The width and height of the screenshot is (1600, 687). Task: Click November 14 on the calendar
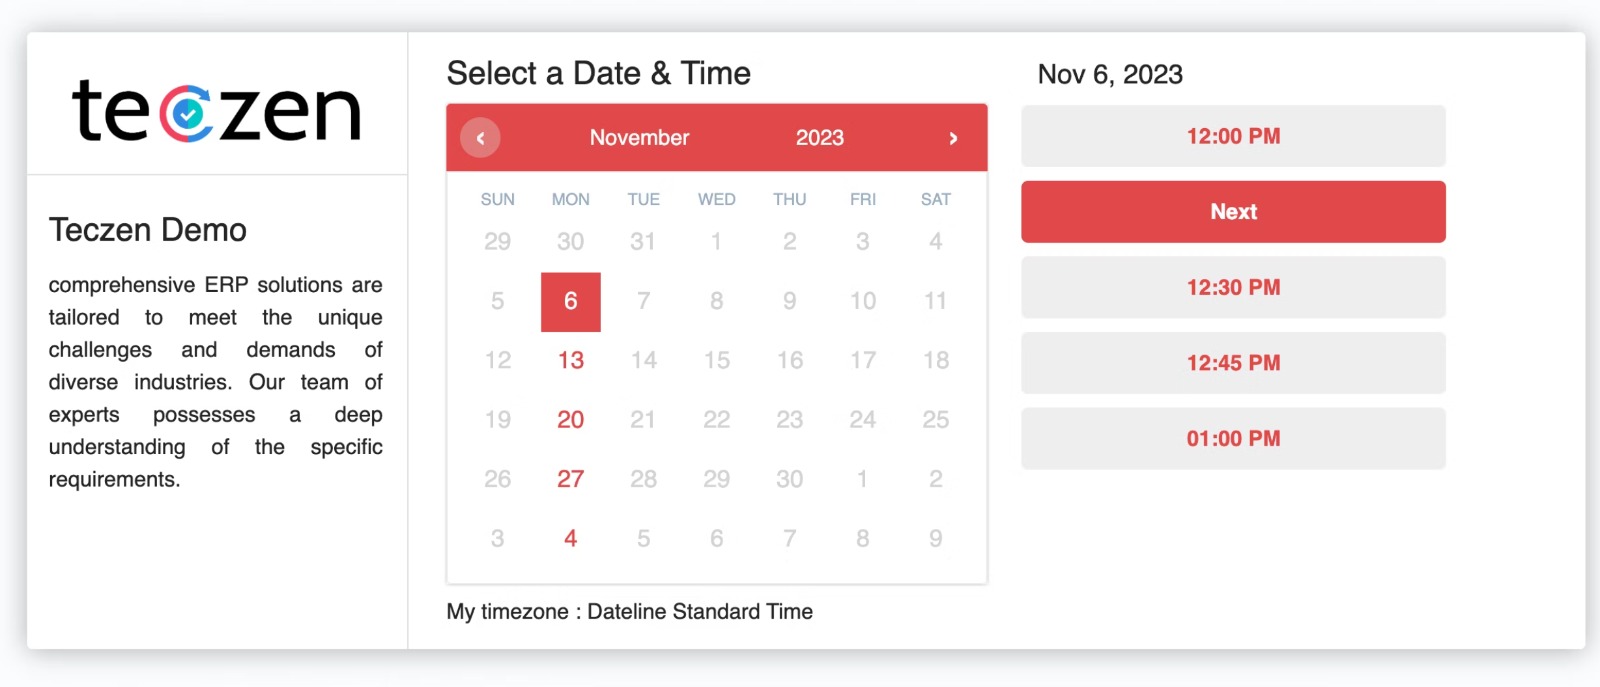[643, 360]
